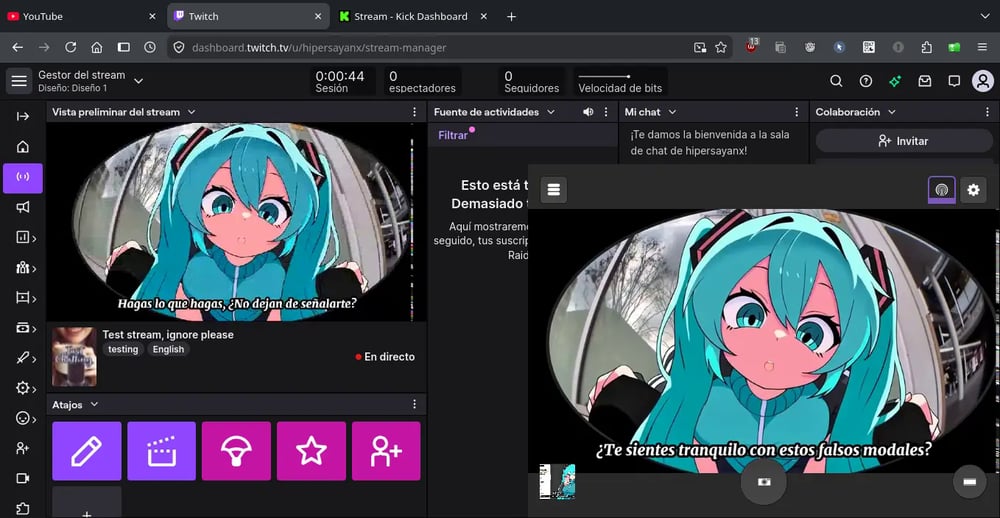Open the Firefox application menu
This screenshot has height=518, width=1000.
point(982,47)
